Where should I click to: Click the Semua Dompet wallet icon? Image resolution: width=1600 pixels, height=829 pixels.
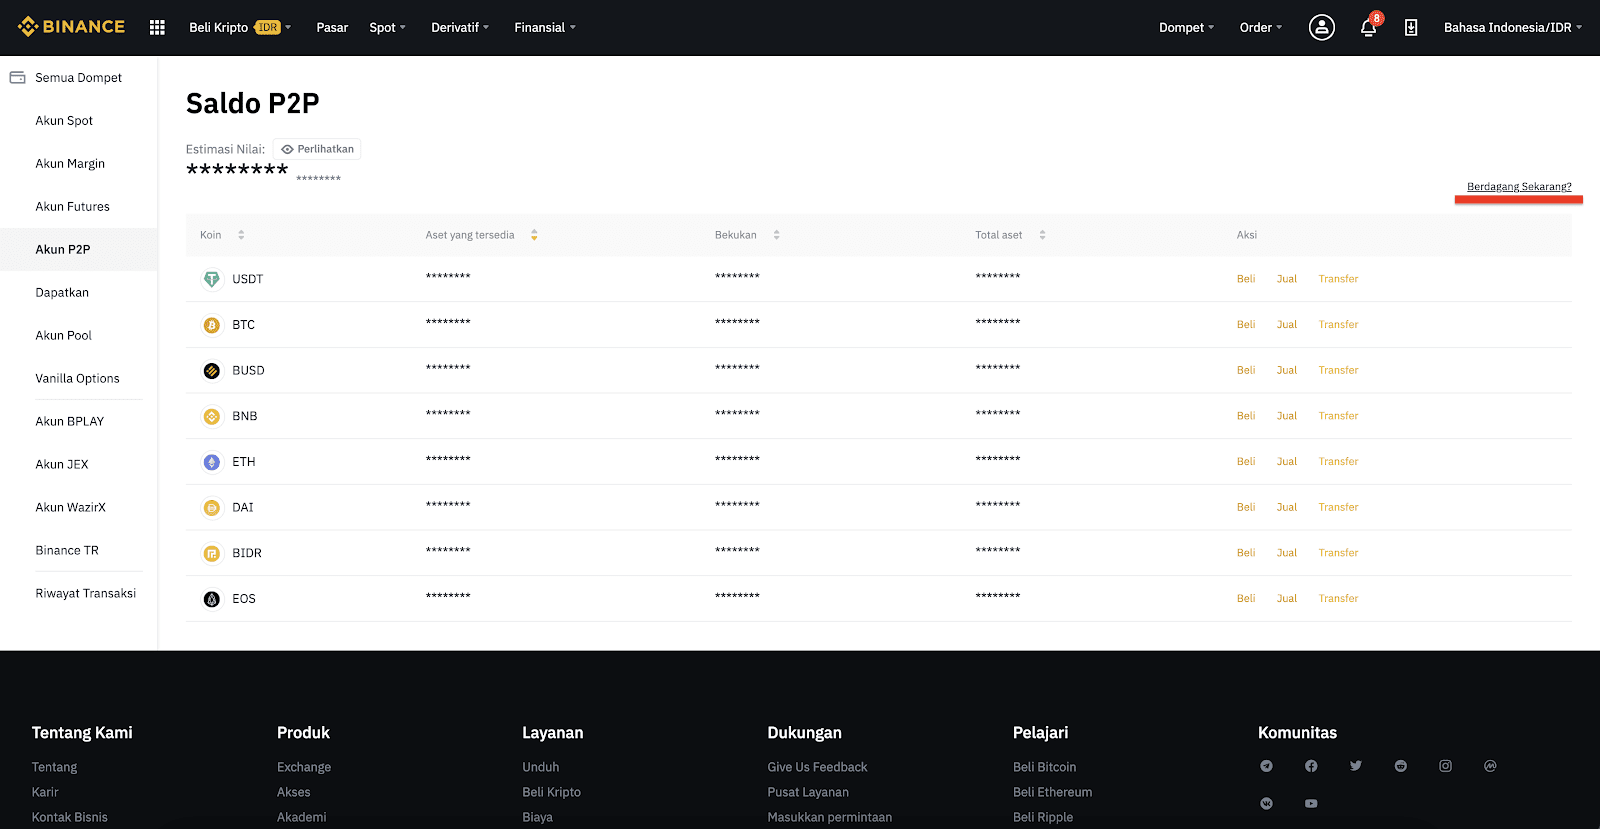[x=17, y=77]
